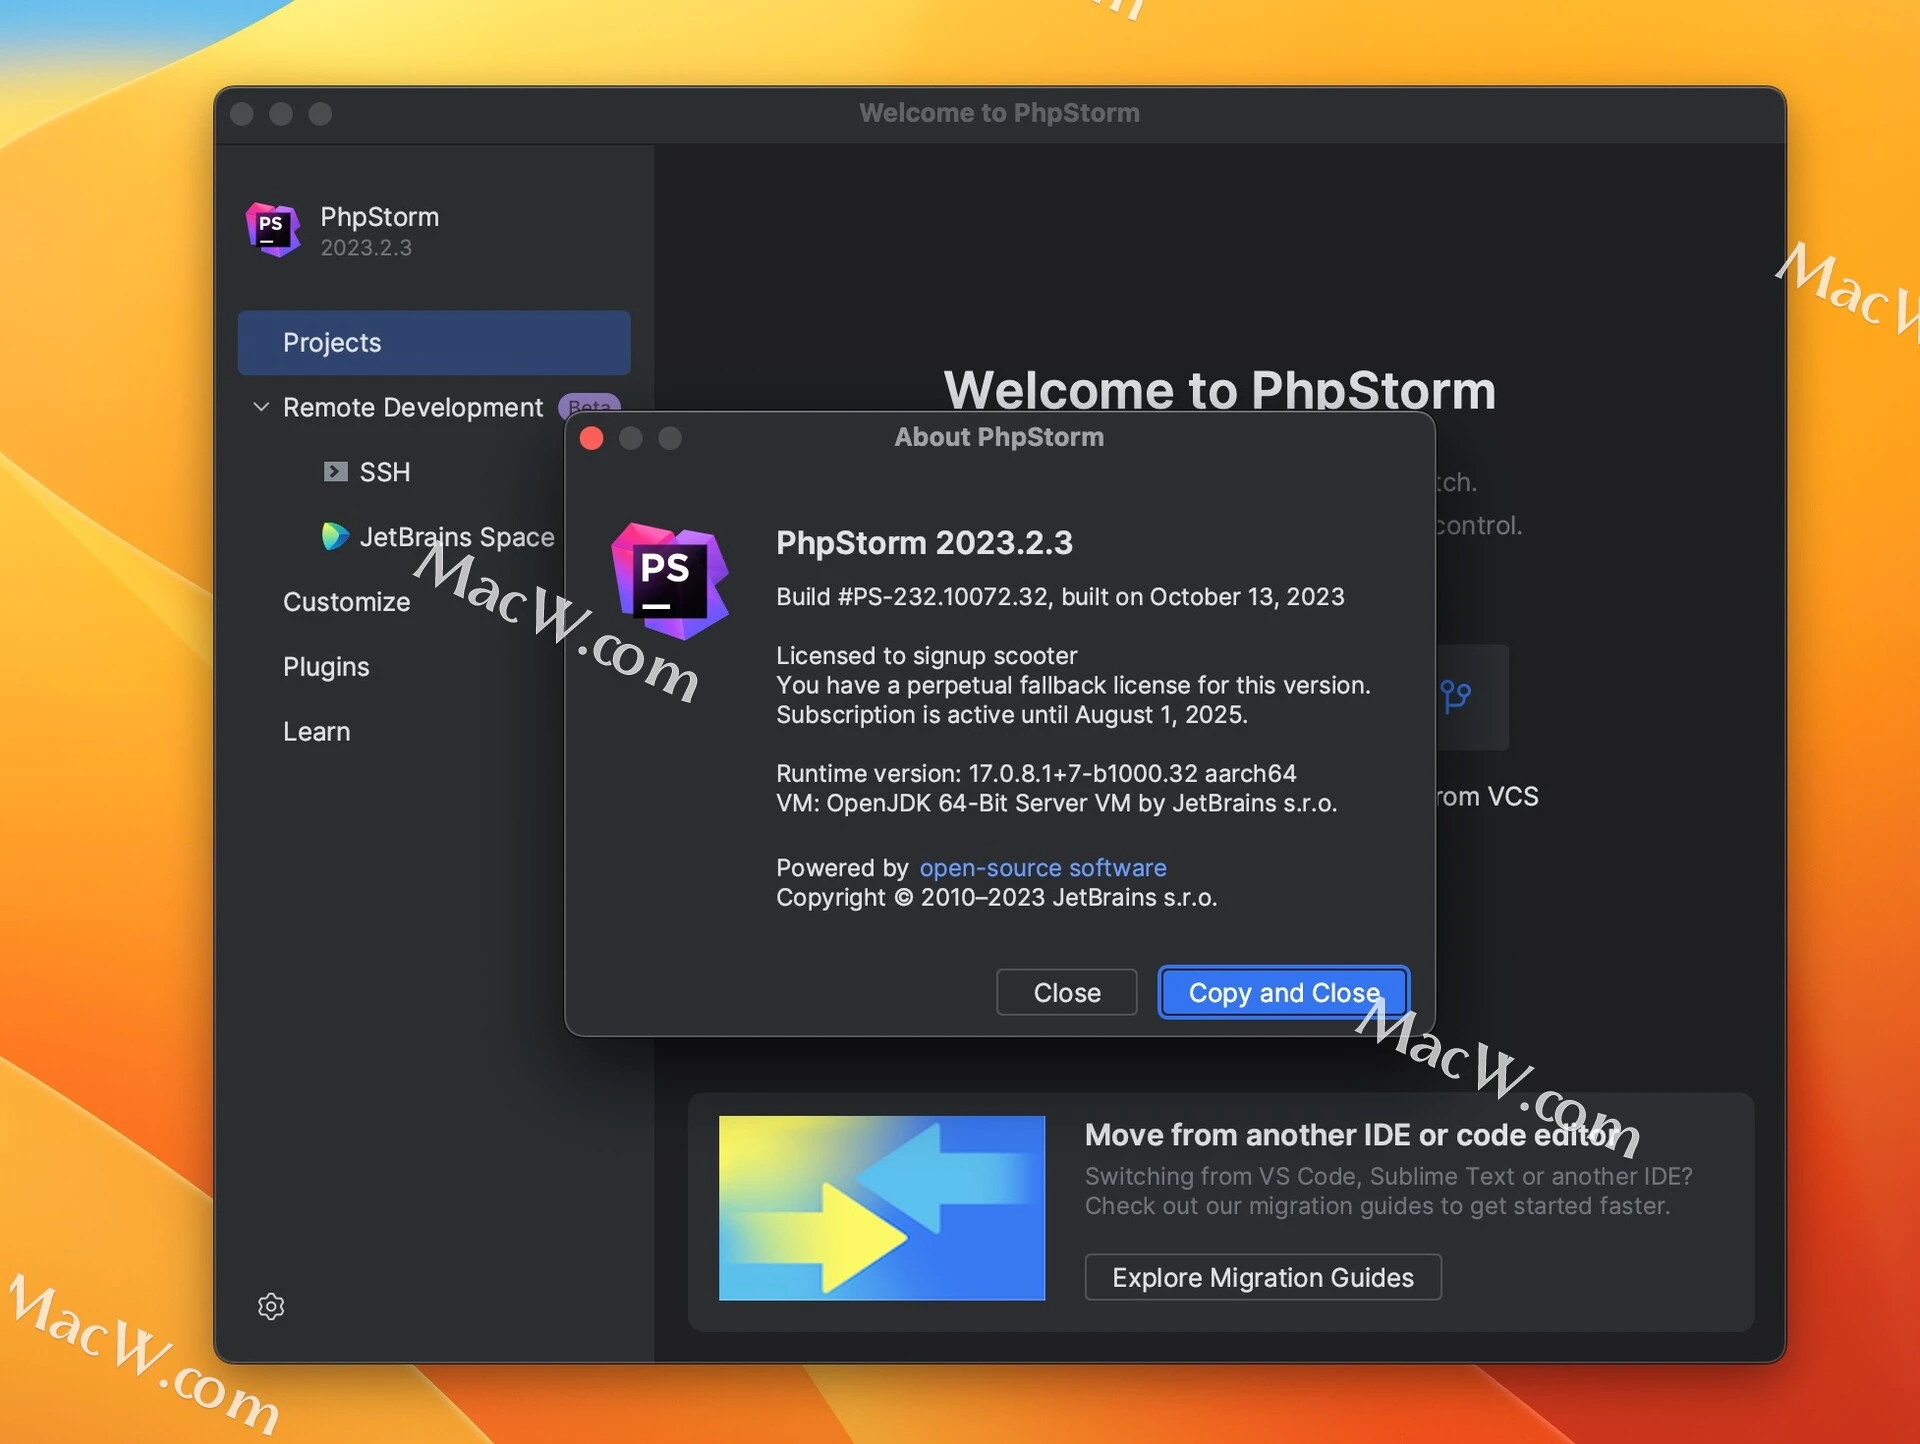Click Explore Migration Guides button
This screenshot has width=1920, height=1444.
point(1263,1277)
